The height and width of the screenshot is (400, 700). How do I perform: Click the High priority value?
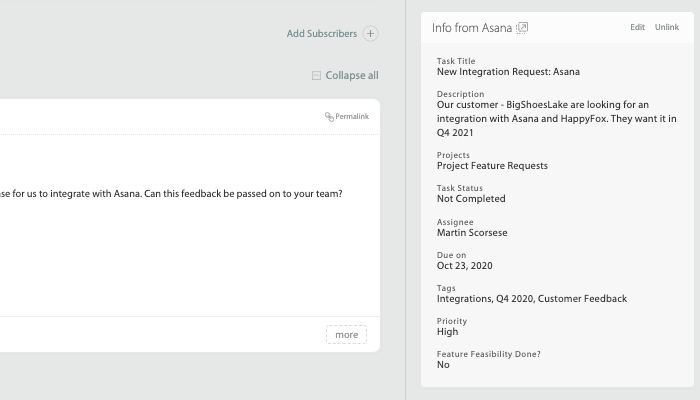click(447, 332)
